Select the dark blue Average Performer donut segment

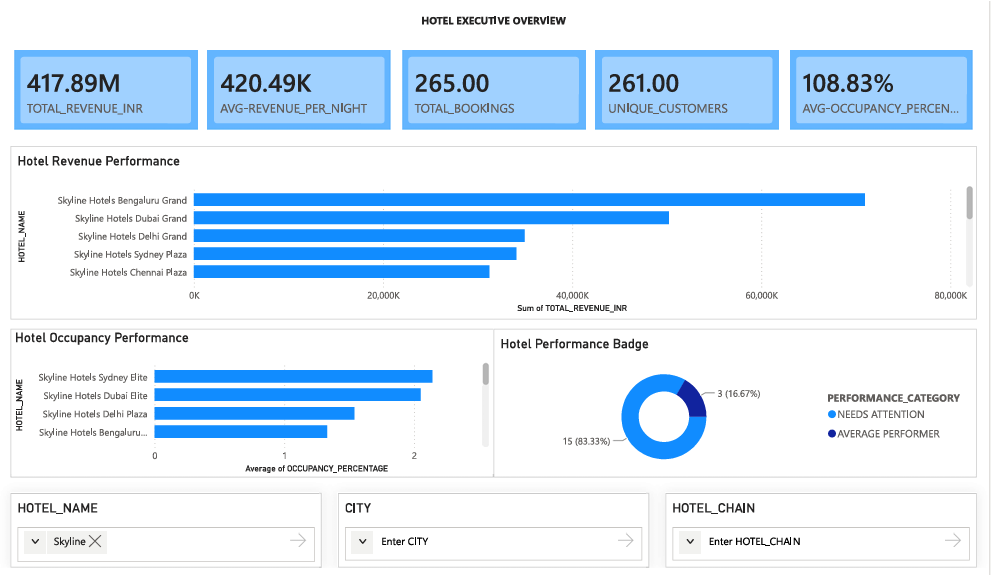point(693,399)
